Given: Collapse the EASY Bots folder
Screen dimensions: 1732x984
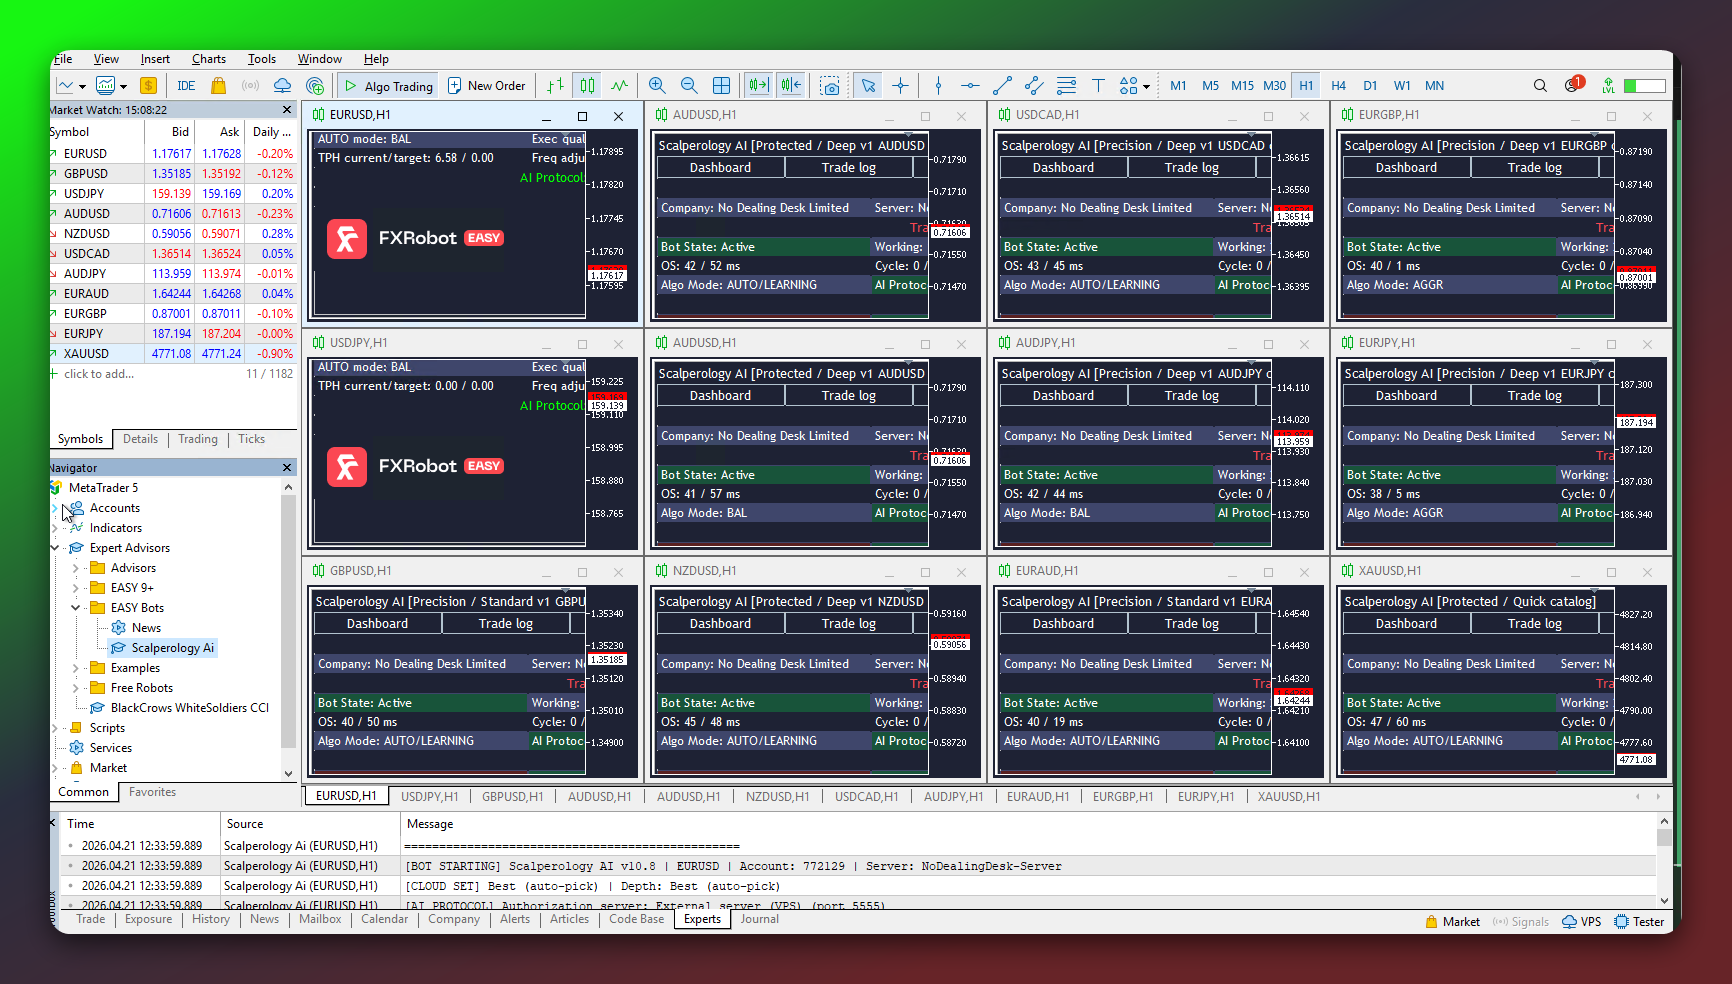Looking at the screenshot, I should [x=74, y=607].
